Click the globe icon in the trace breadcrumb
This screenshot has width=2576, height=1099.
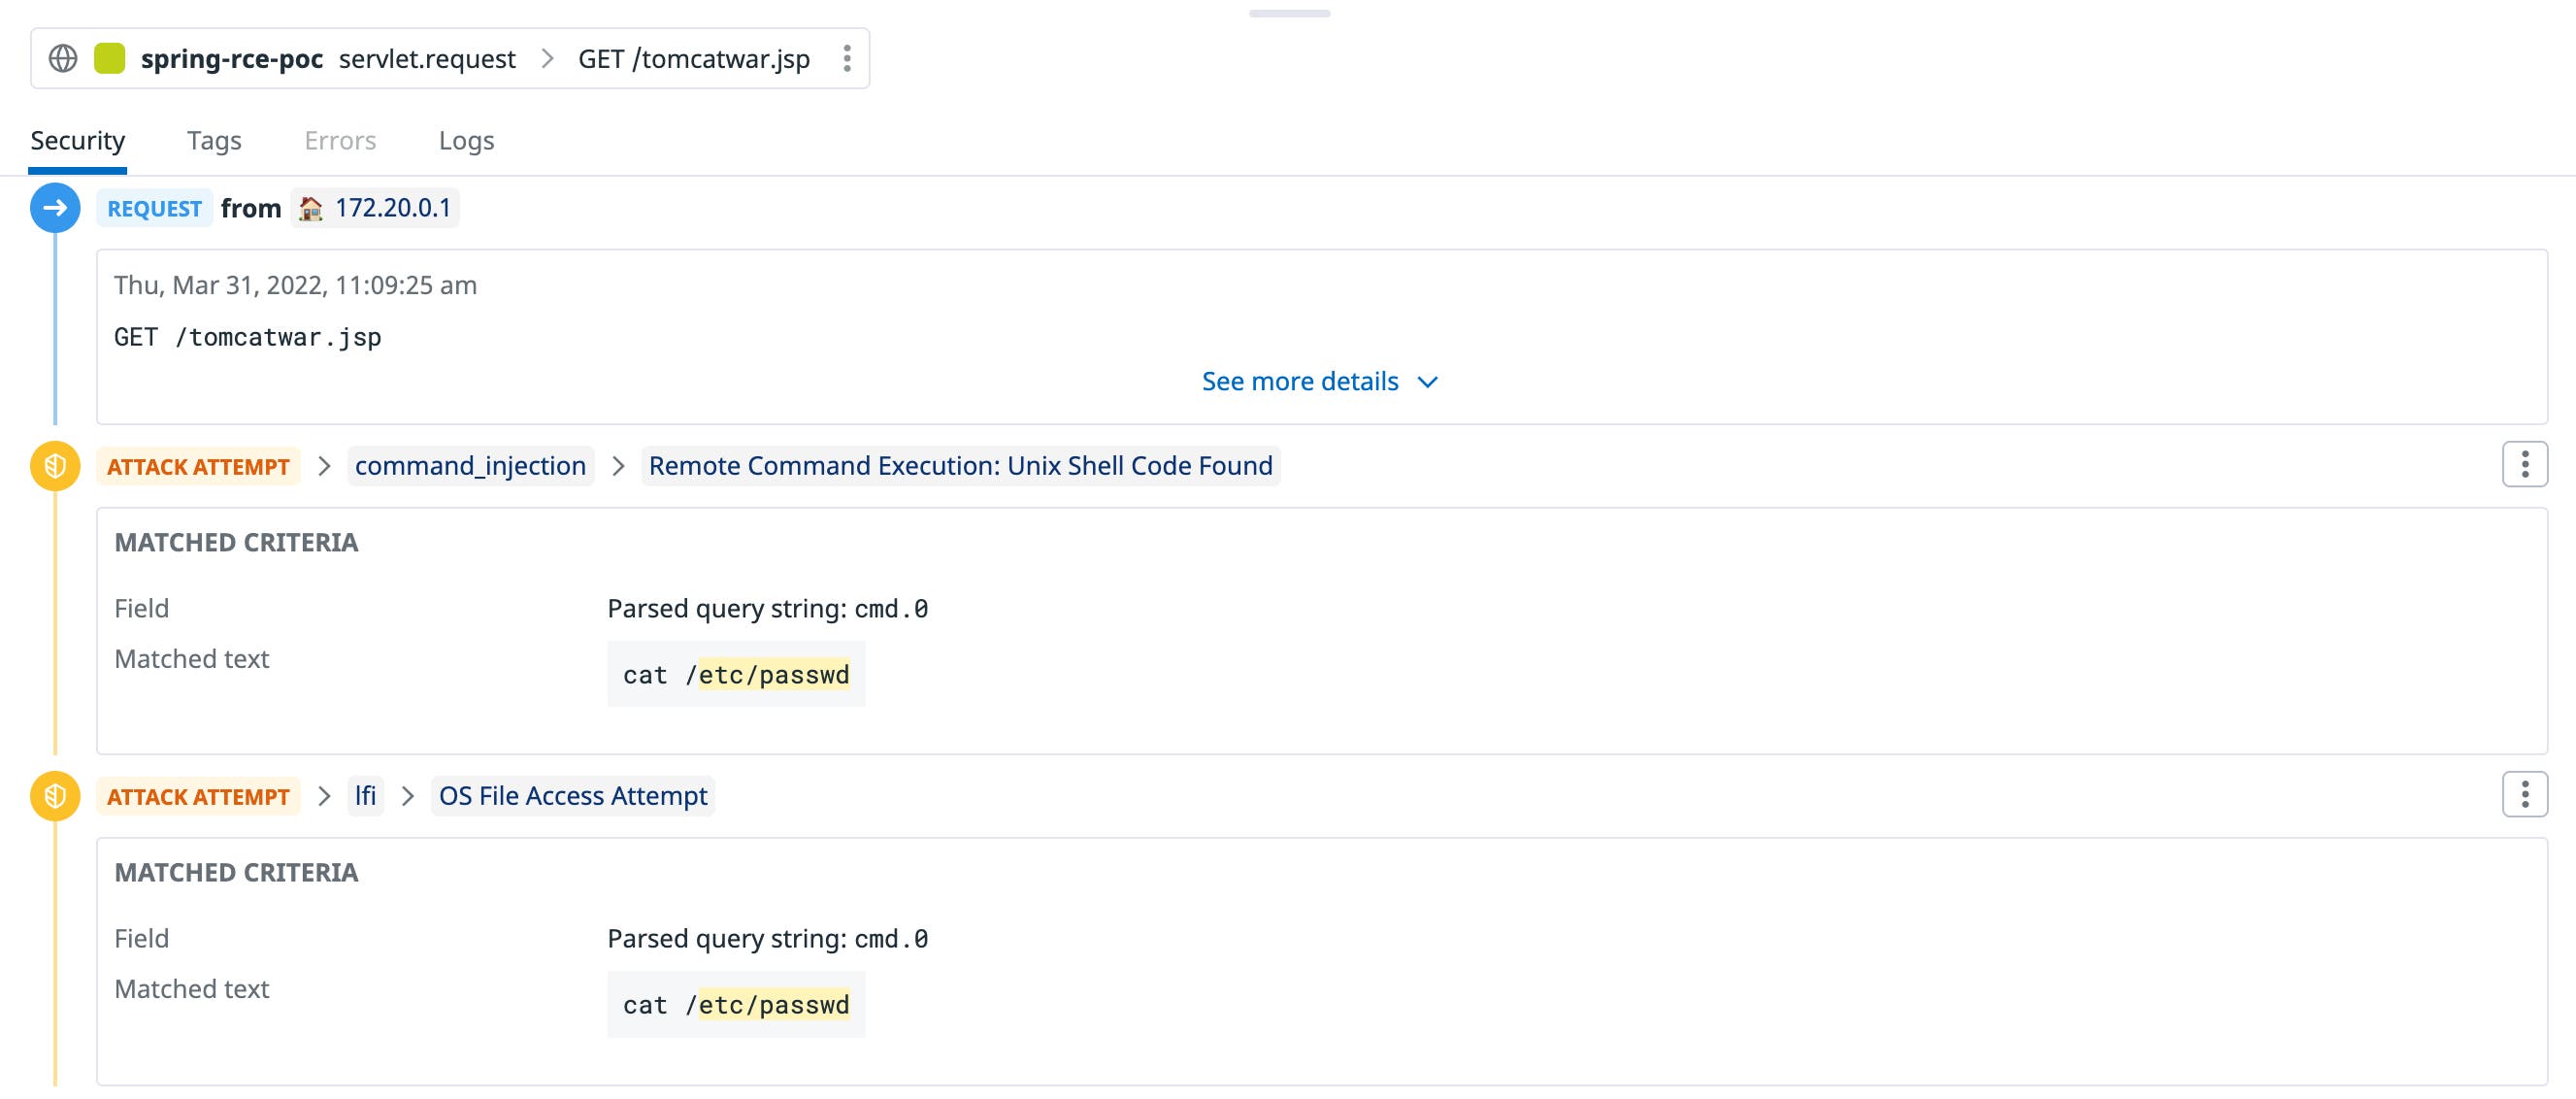[x=63, y=58]
